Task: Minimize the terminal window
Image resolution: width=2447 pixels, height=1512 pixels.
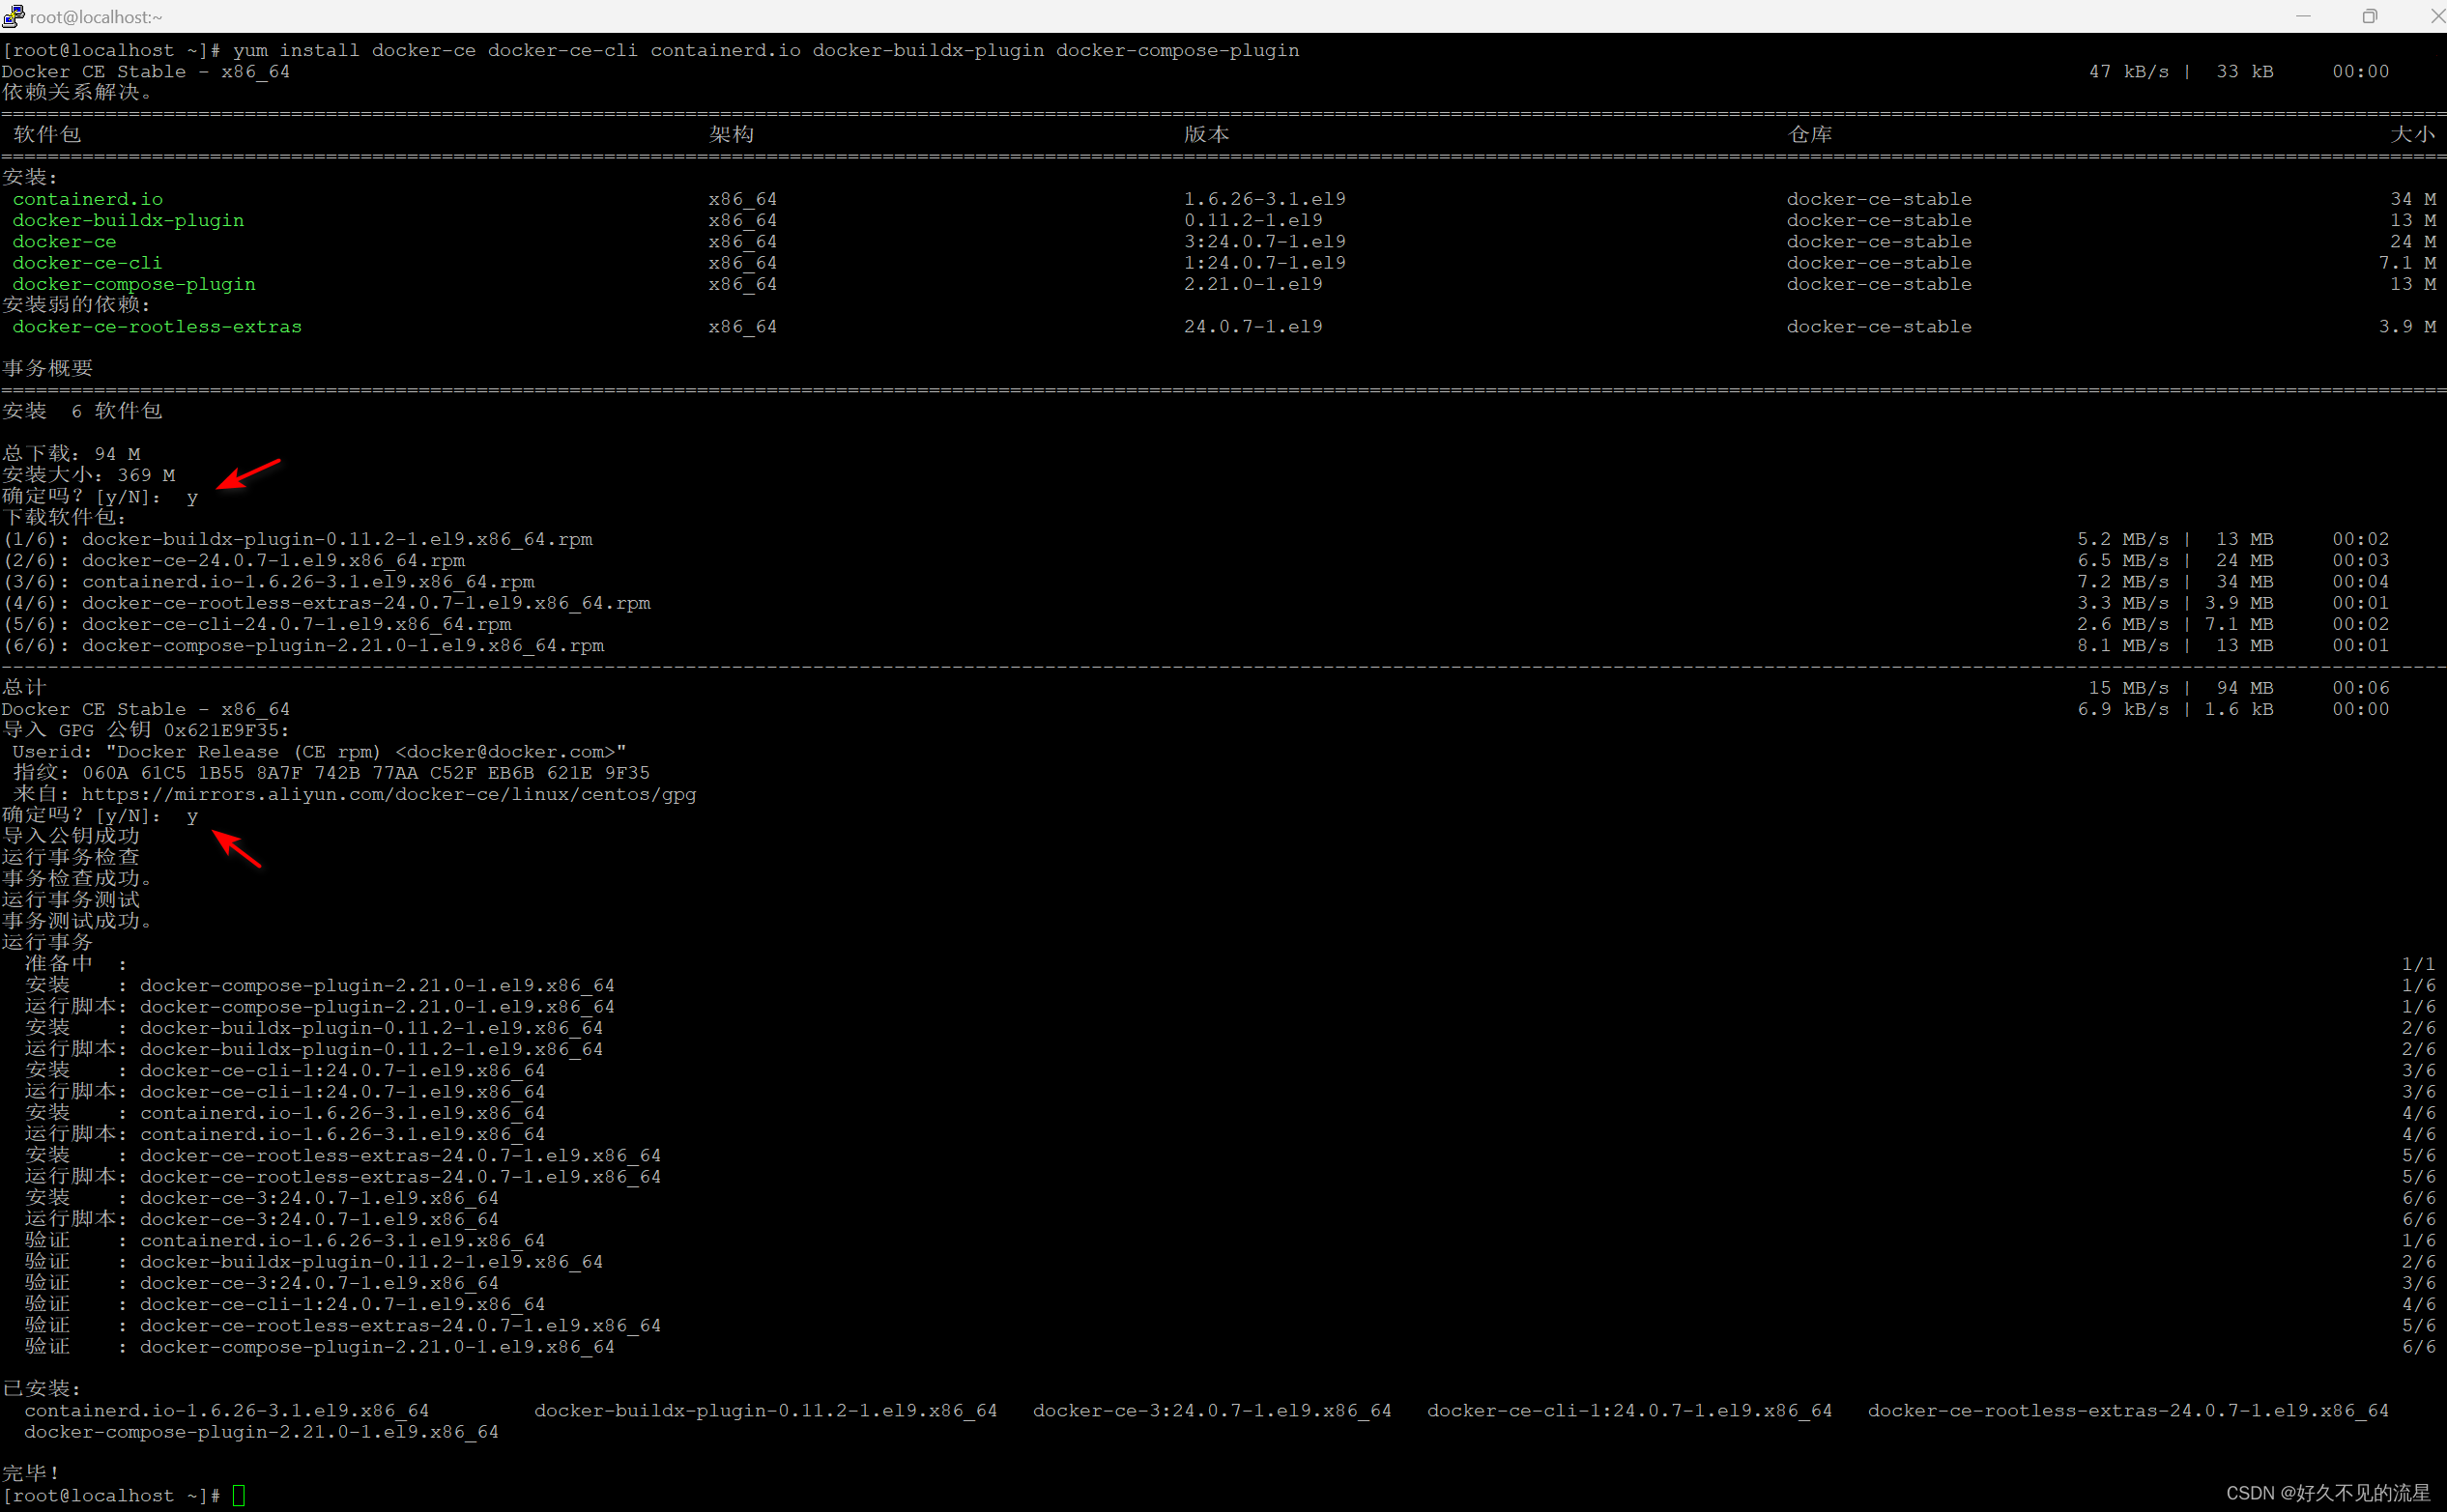Action: coord(2303,16)
